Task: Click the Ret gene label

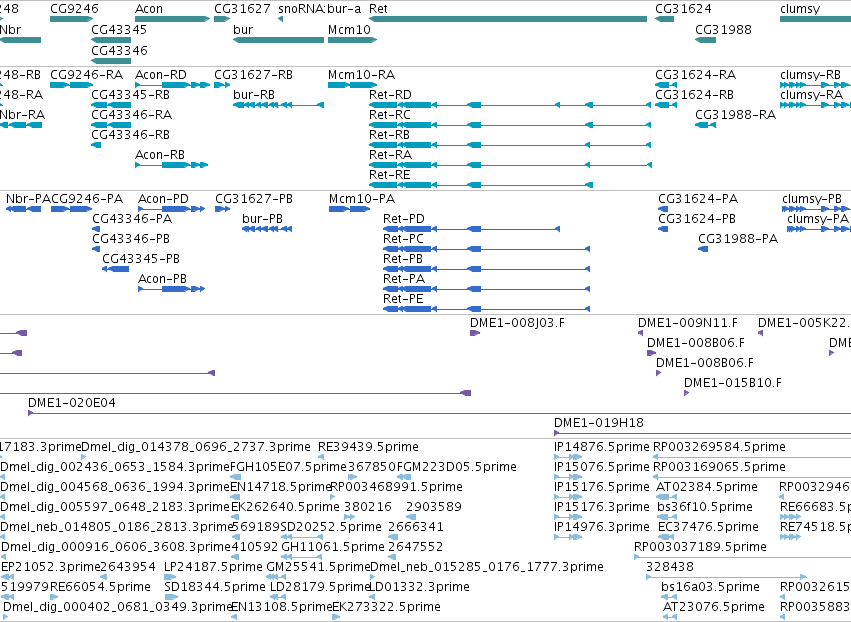Action: click(x=378, y=9)
